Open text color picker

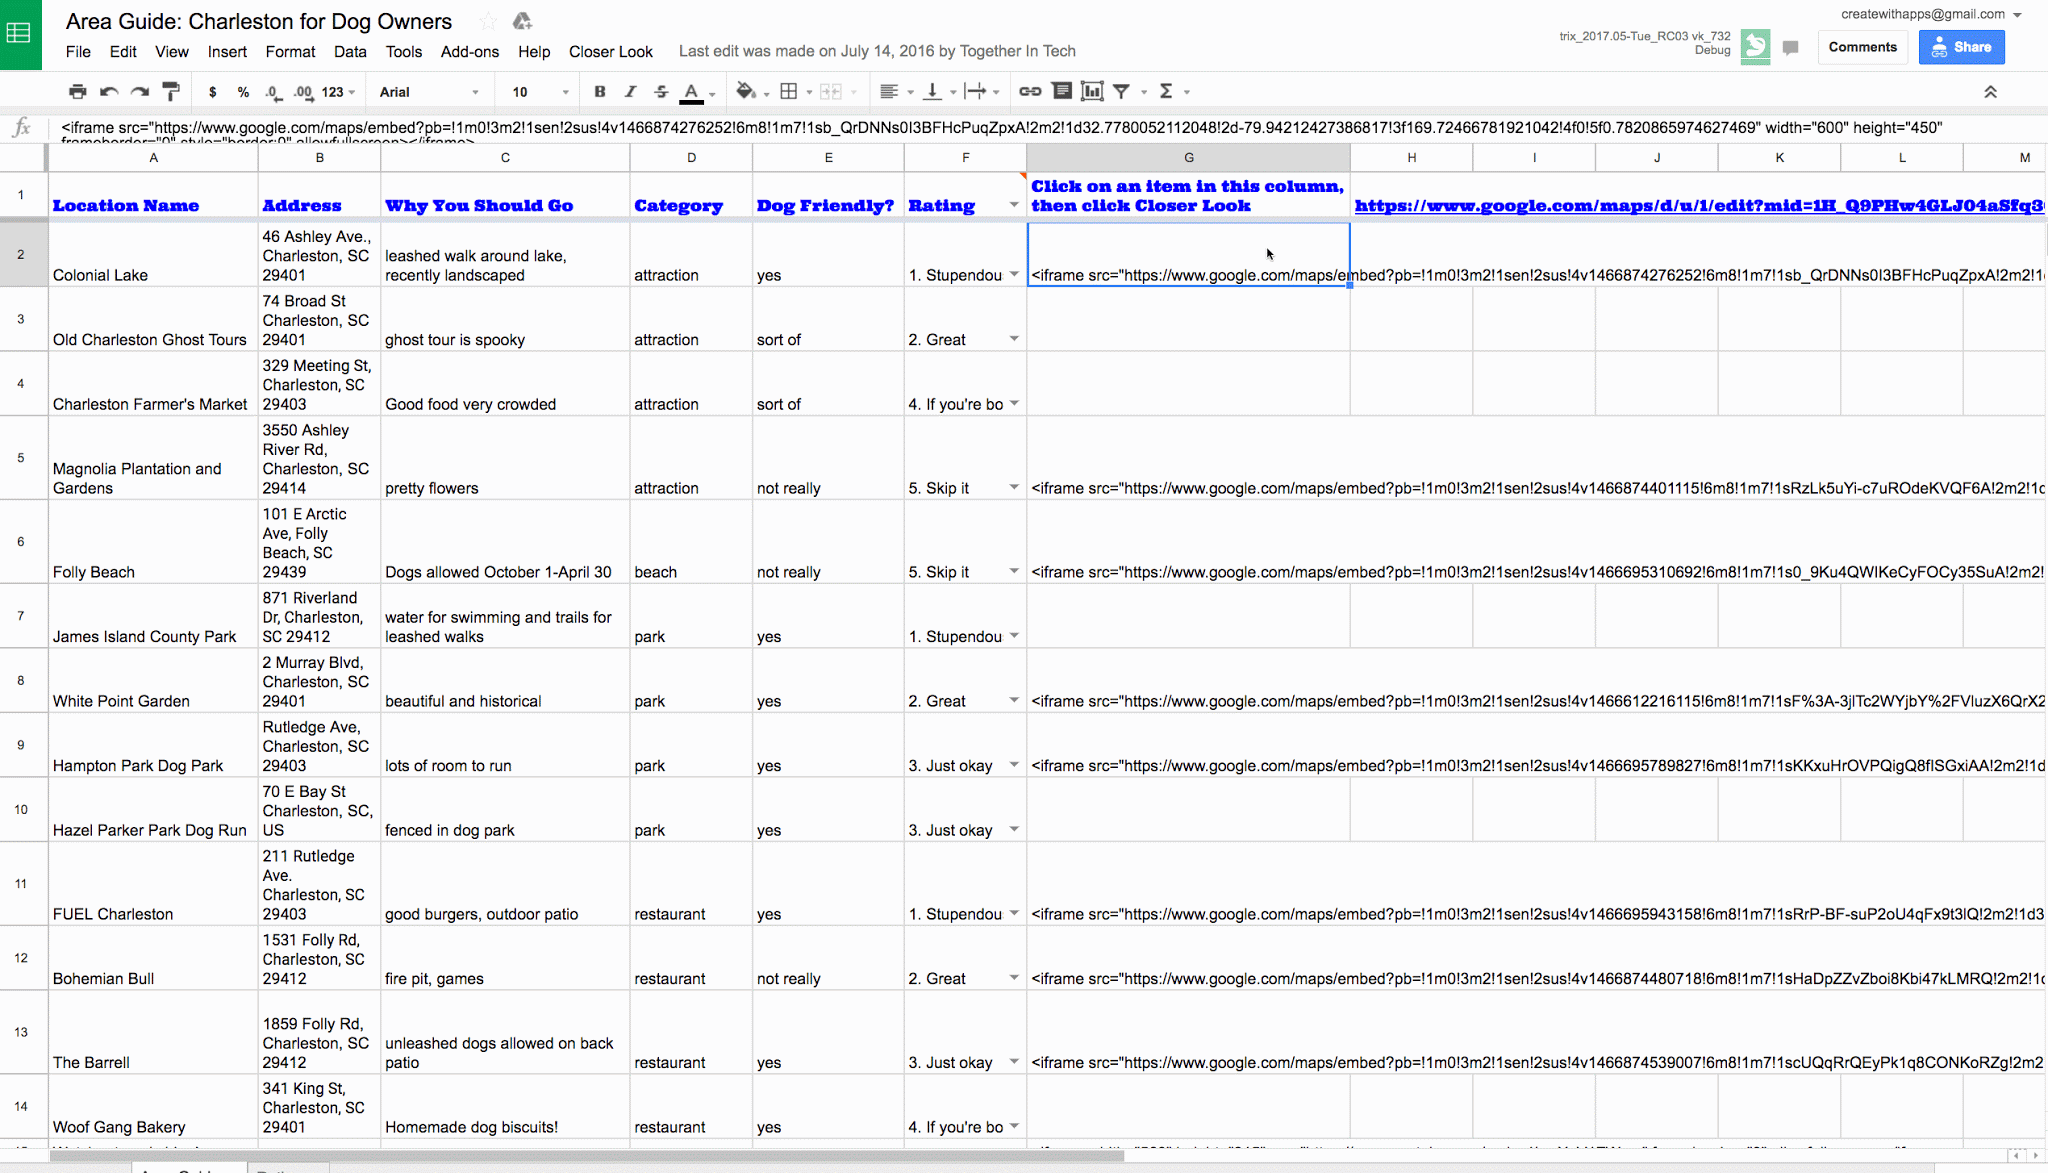pyautogui.click(x=696, y=92)
